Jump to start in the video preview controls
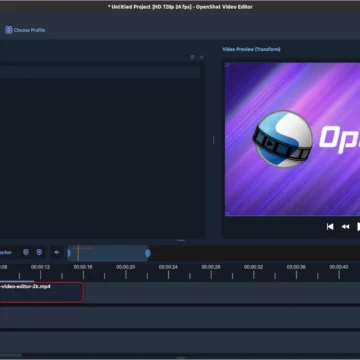The image size is (360, 360). coord(330,227)
